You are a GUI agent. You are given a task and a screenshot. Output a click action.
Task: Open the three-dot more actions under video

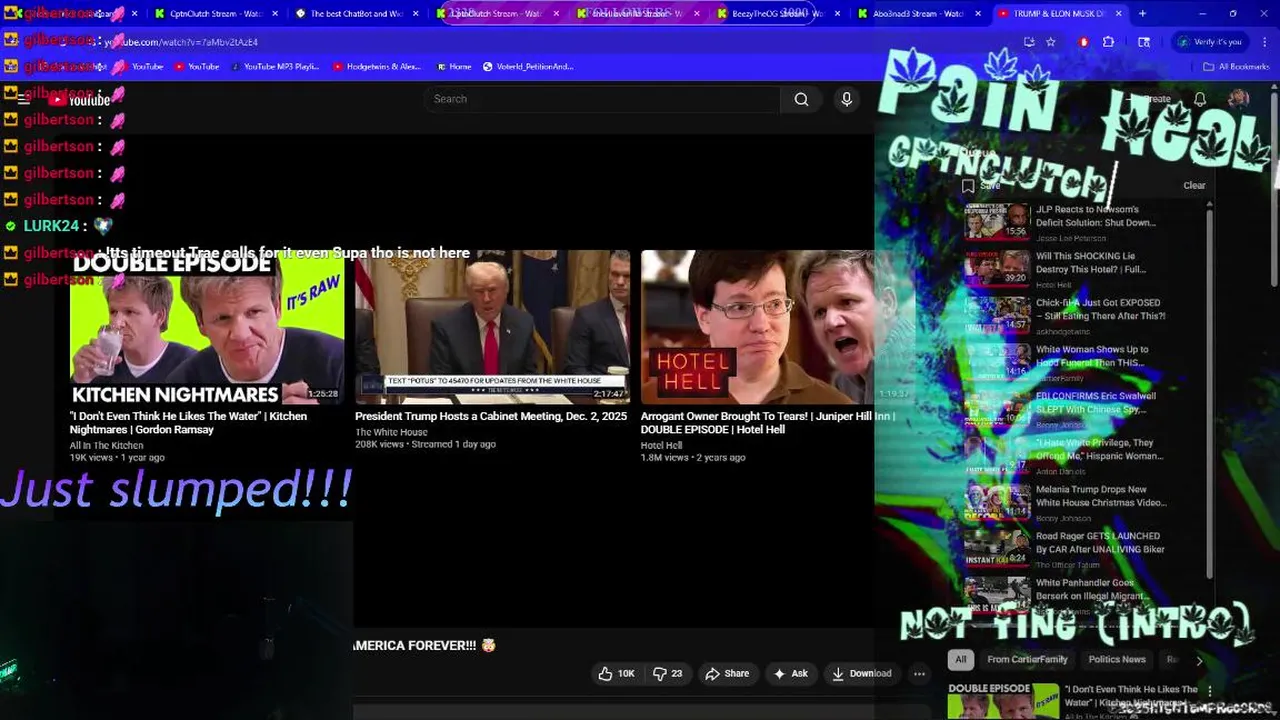(919, 673)
